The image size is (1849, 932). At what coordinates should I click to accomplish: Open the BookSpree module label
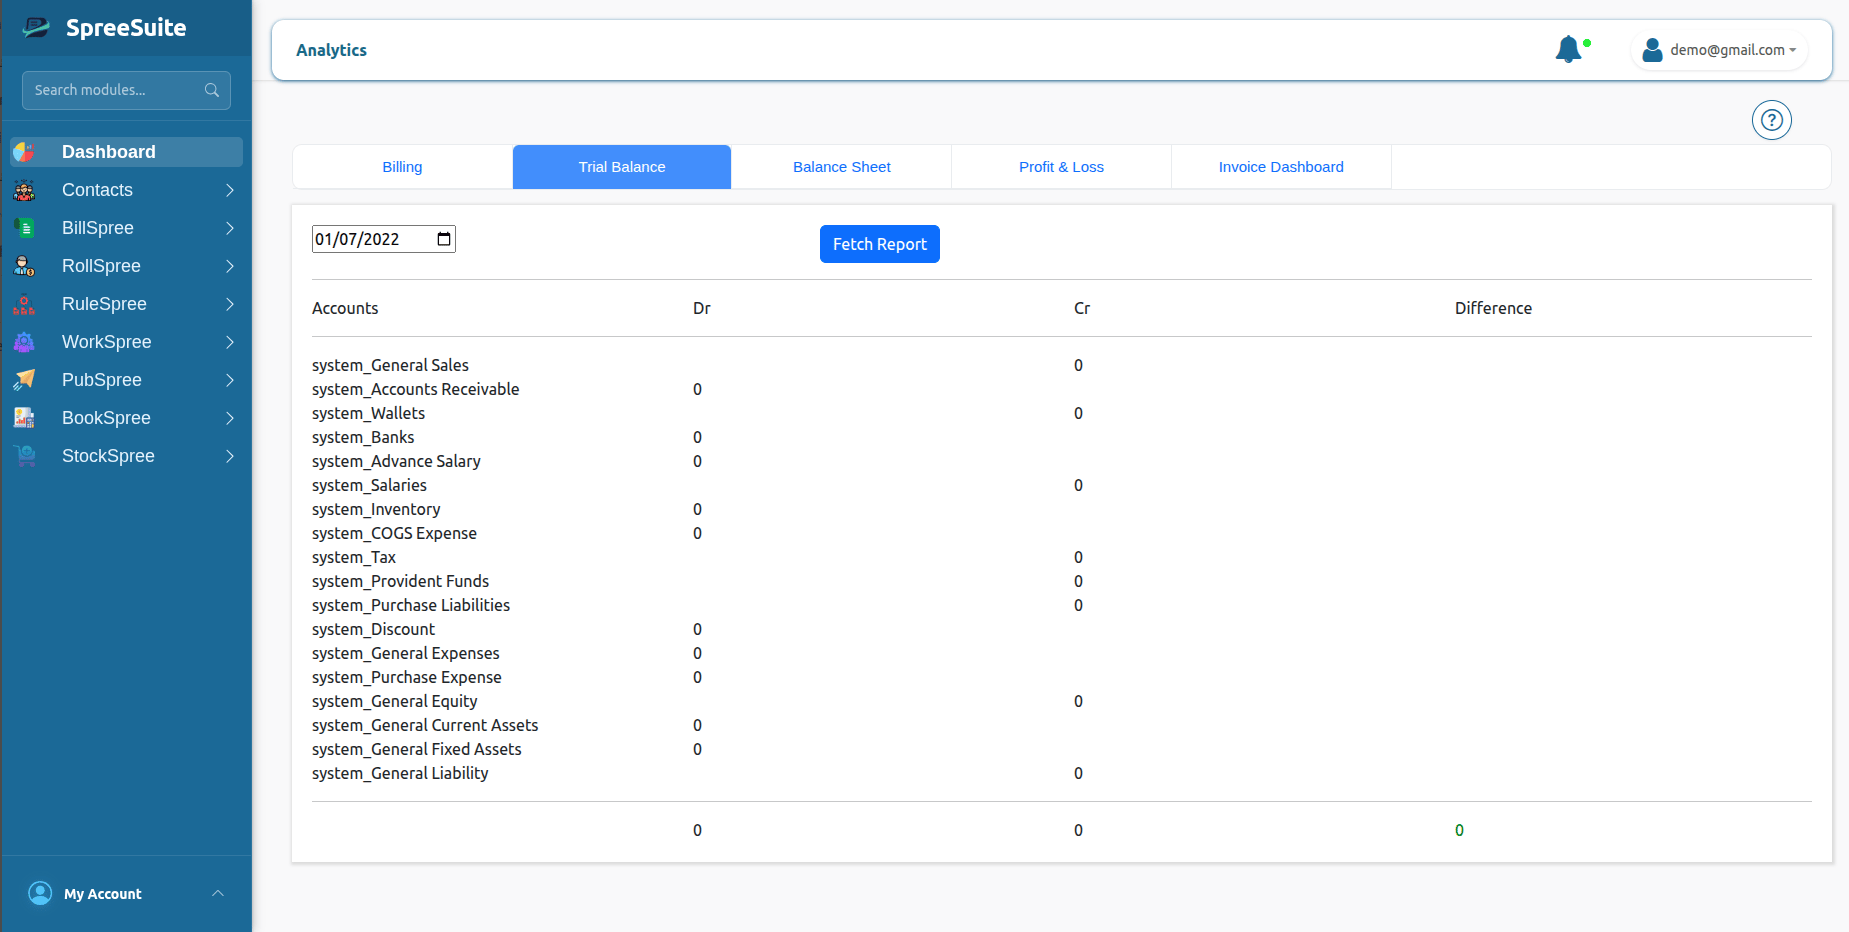pos(106,418)
